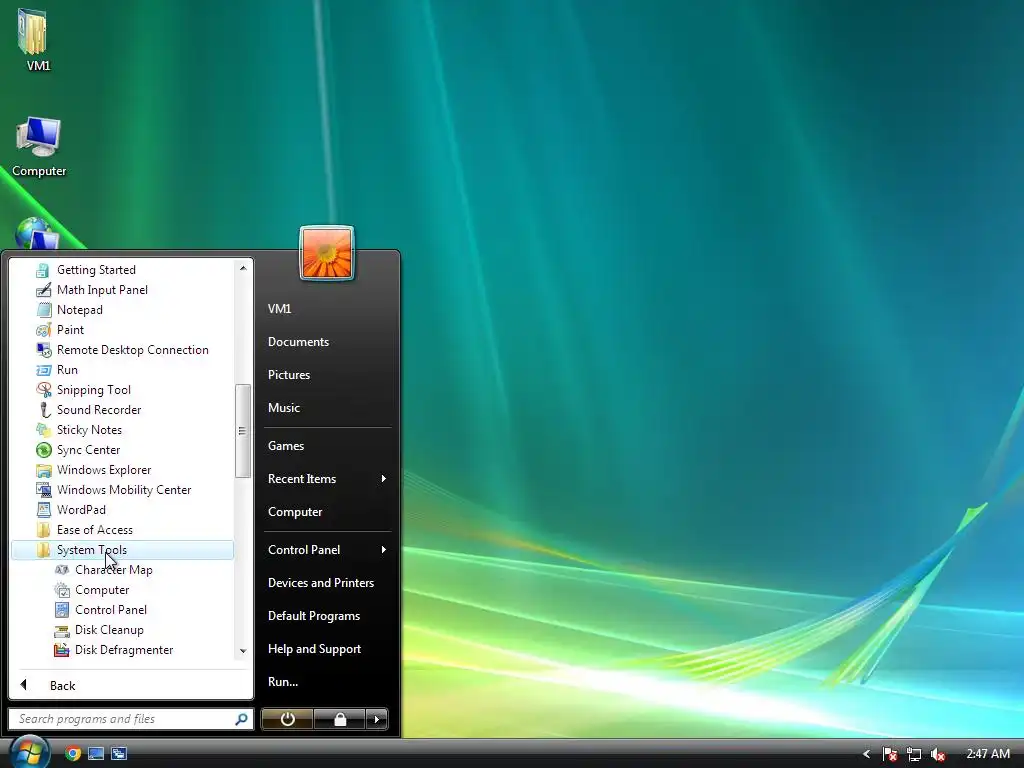Open Help and Support
Image resolution: width=1024 pixels, height=768 pixels.
click(314, 648)
